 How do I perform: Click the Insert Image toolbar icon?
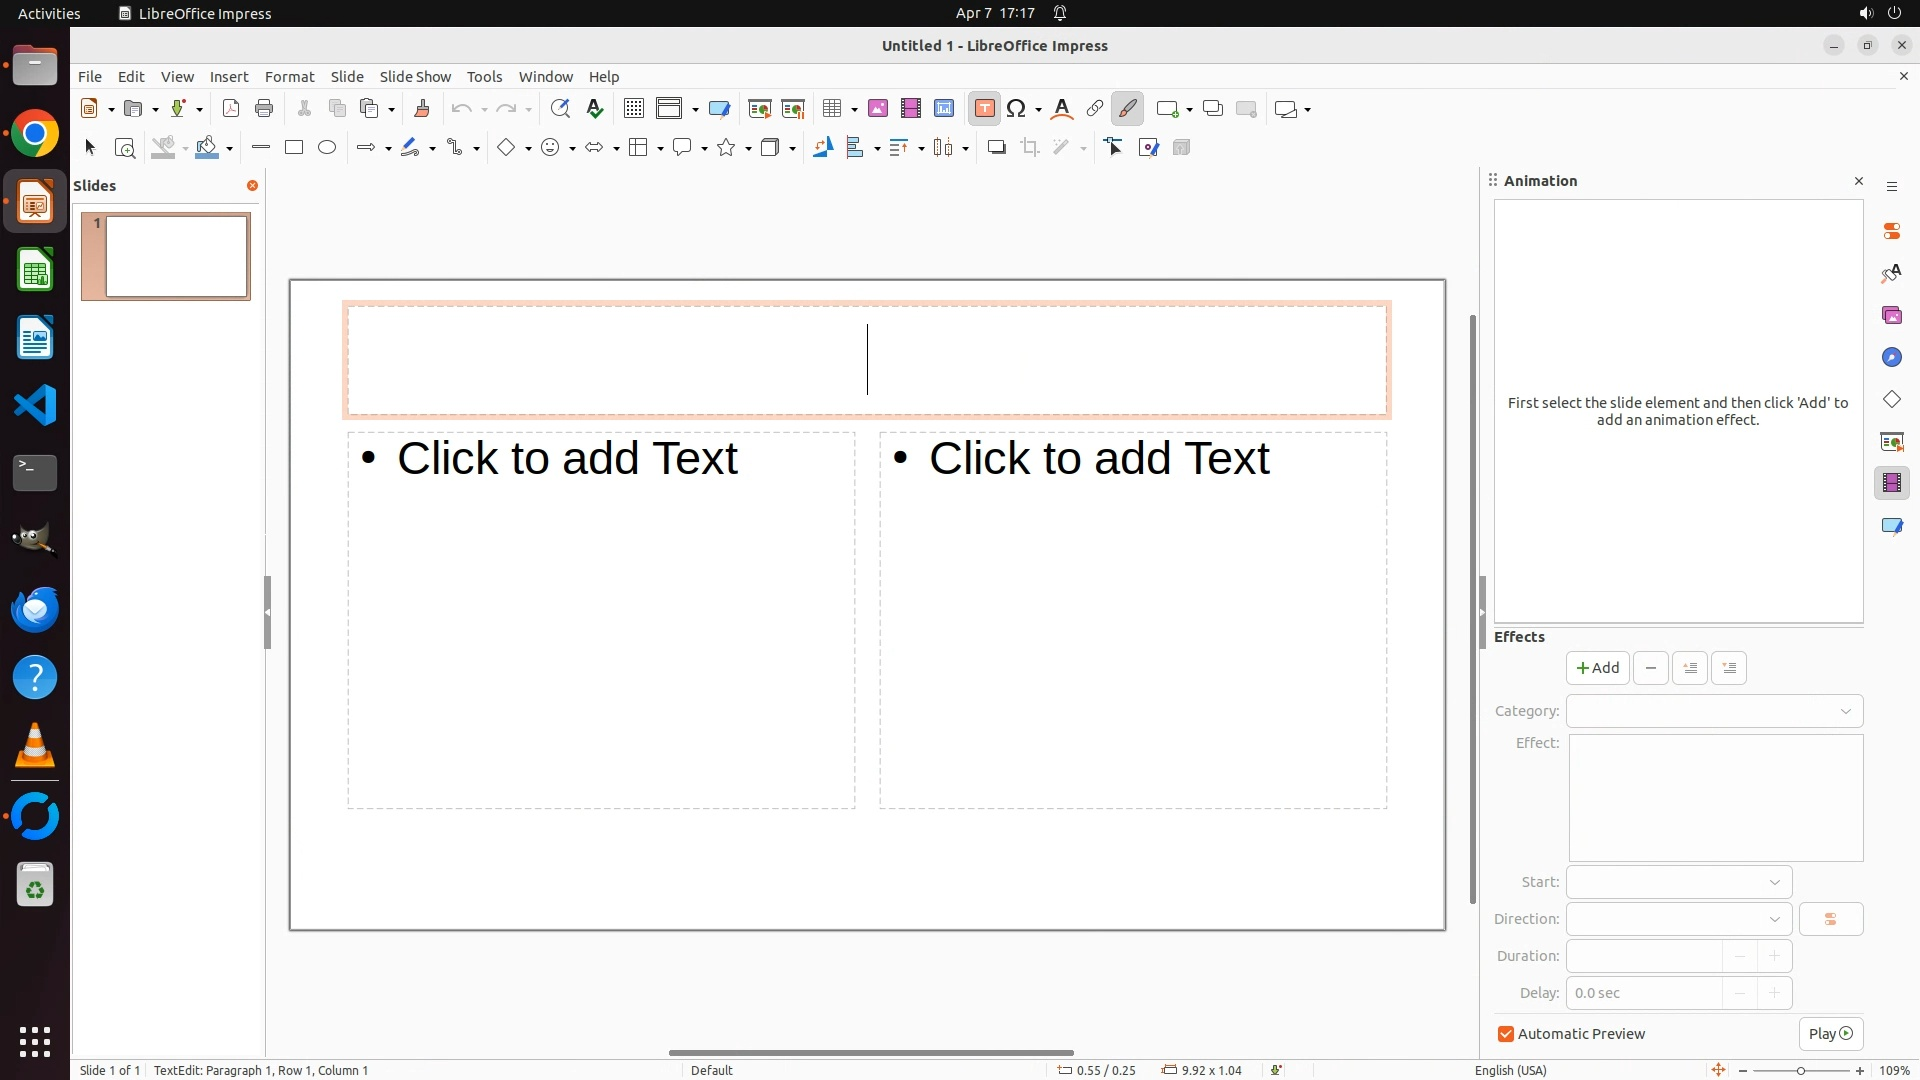878,109
